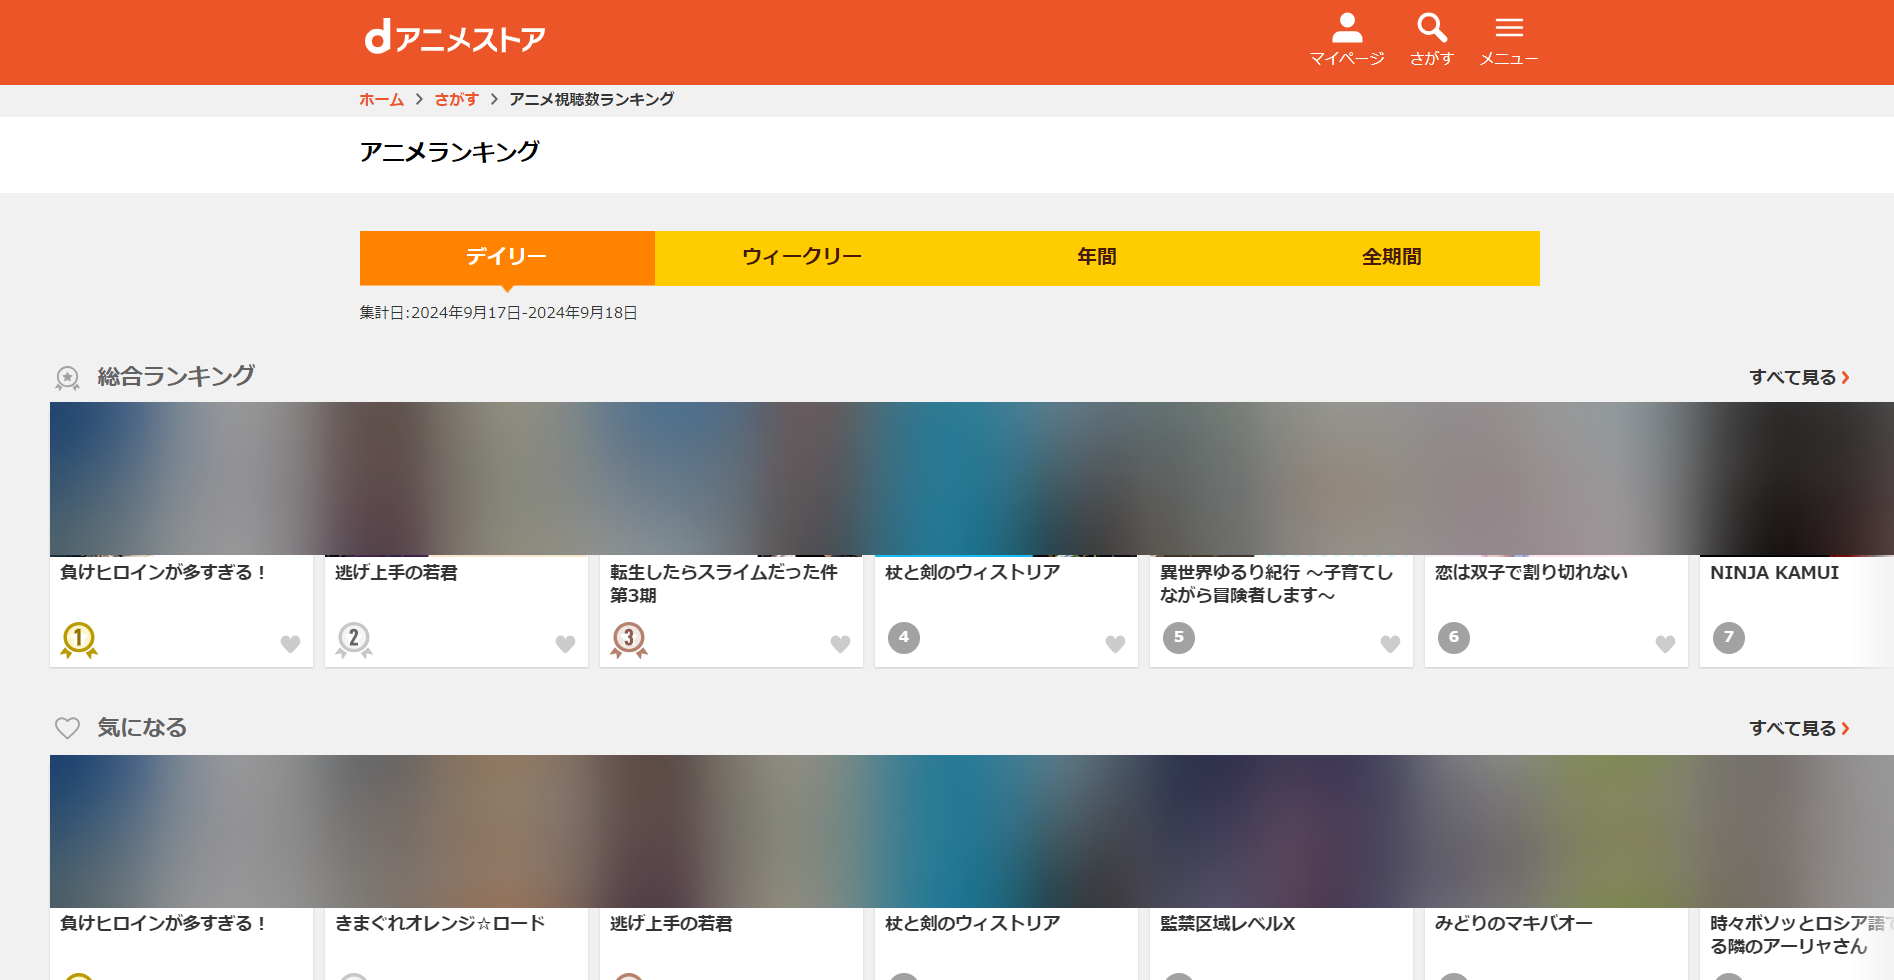Screen dimensions: 1894x980
Task: Open 杖と剣のウィストリア title in 総合ランキング
Action: [x=972, y=572]
